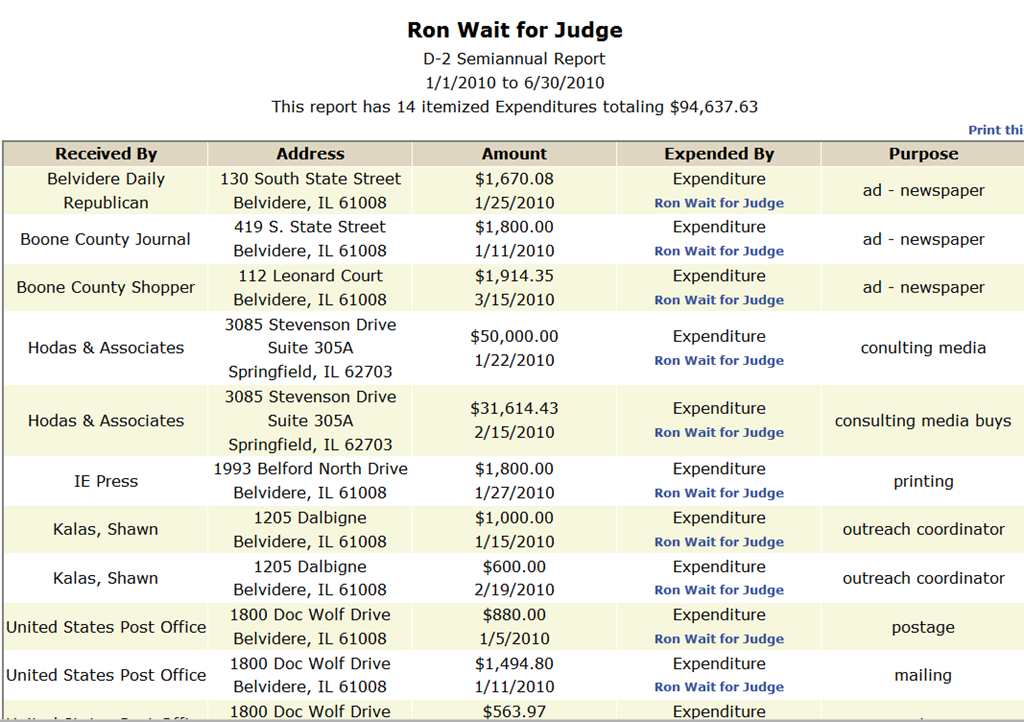Open Ron Wait link in Boone County Shopper row
The width and height of the screenshot is (1024, 722).
pos(719,300)
